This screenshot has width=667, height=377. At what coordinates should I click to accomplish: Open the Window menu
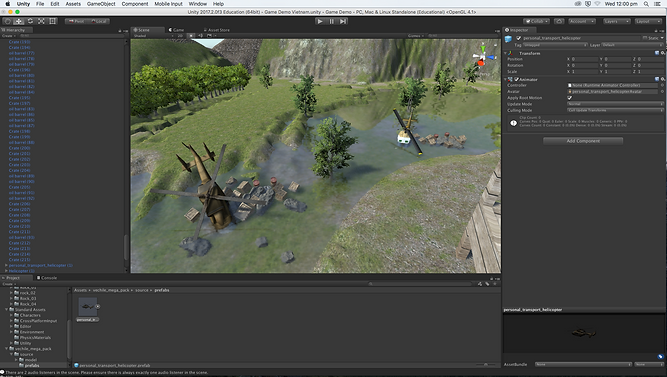[197, 4]
